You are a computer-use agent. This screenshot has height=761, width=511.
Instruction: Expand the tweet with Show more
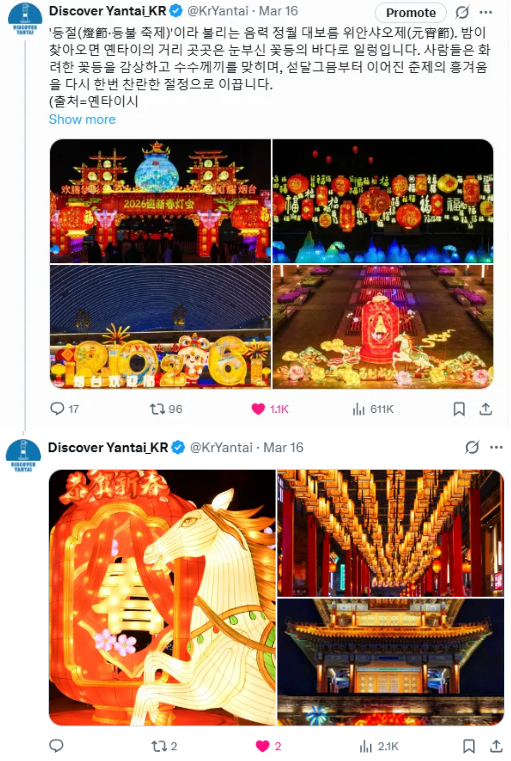pos(82,119)
